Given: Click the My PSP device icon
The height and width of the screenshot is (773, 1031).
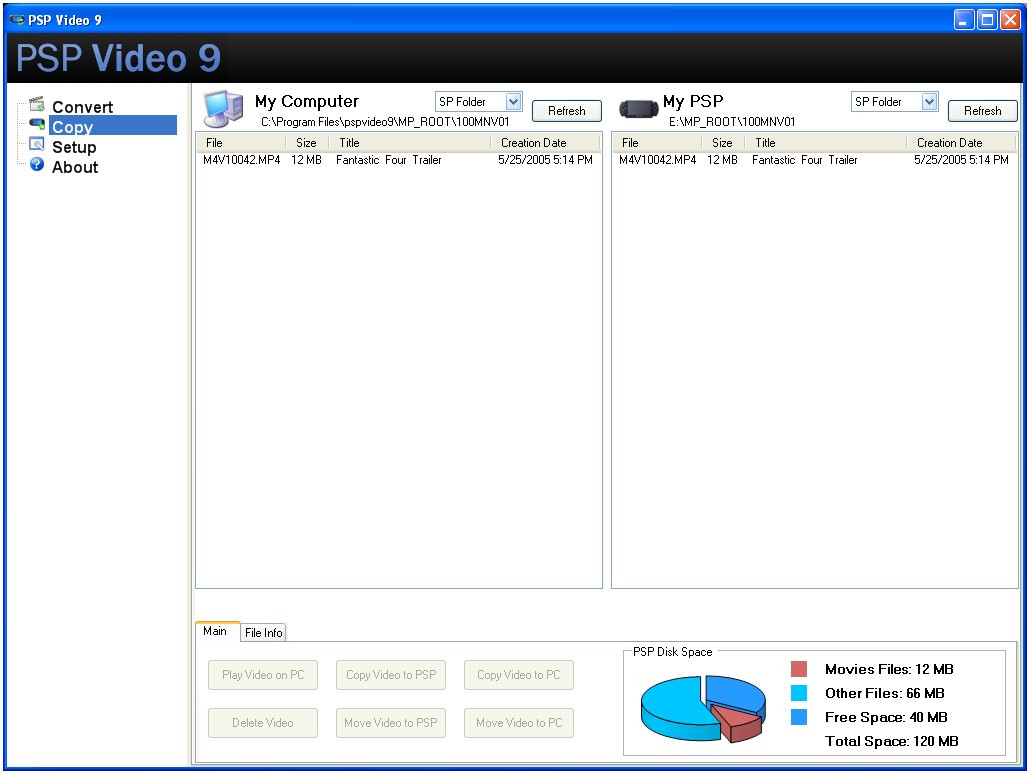Looking at the screenshot, I should tap(638, 108).
